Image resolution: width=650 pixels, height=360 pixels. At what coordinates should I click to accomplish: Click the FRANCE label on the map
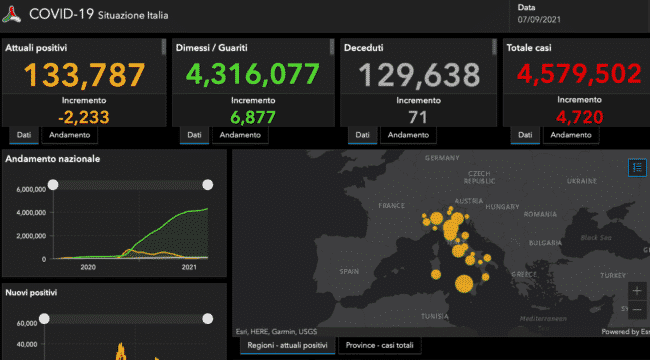tap(391, 206)
